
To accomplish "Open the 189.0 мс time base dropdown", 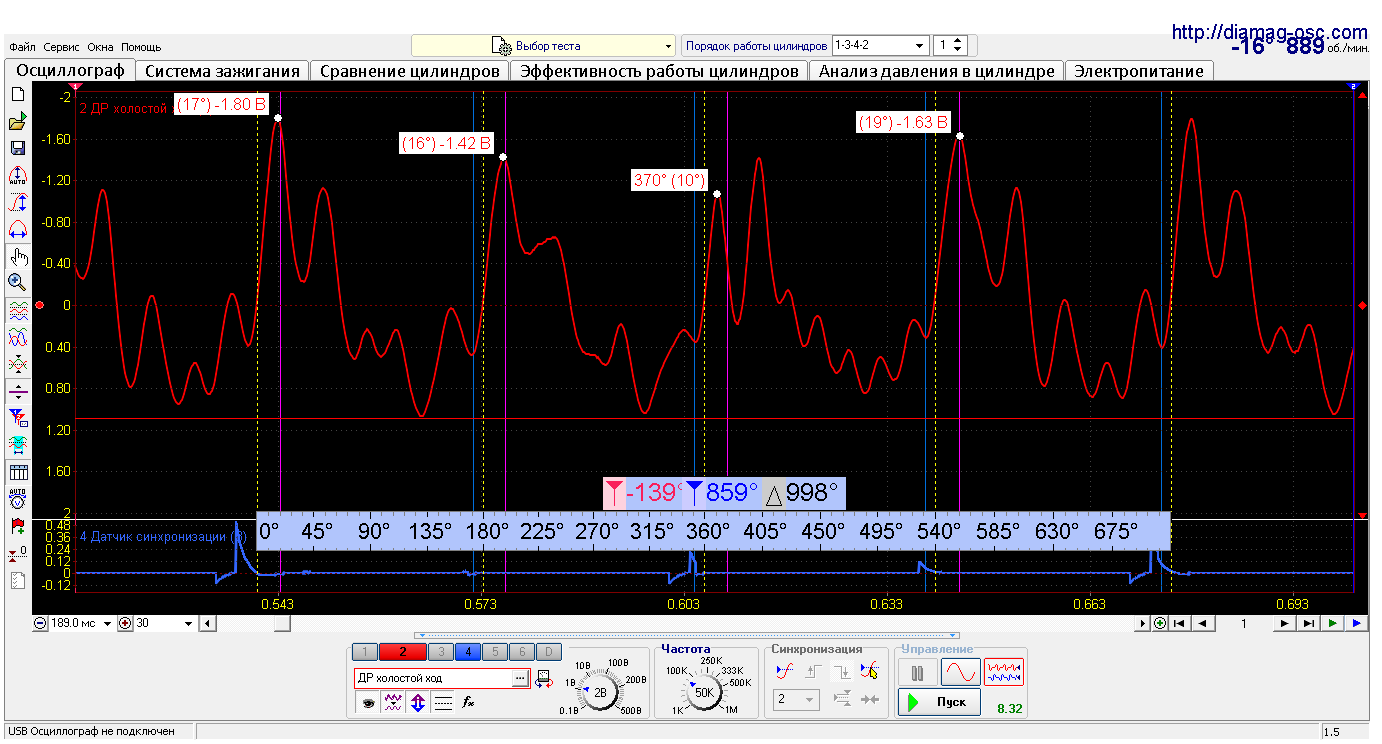I will pos(83,623).
